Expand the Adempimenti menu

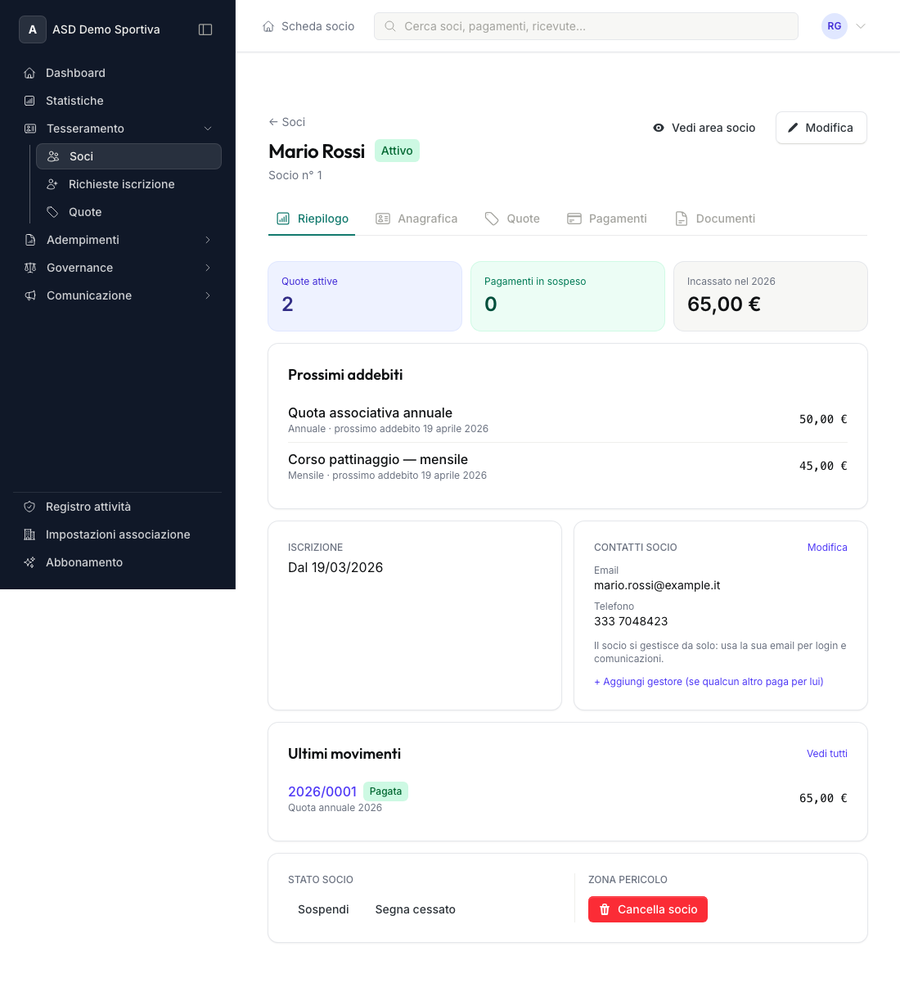(x=208, y=240)
